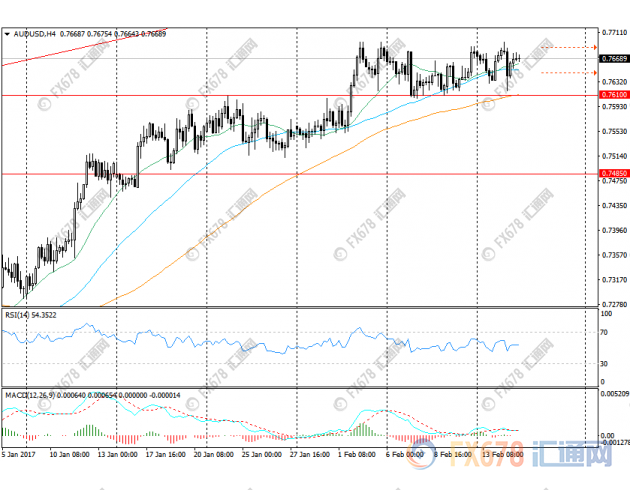Click the black 0.76689 current price tag

613,59
